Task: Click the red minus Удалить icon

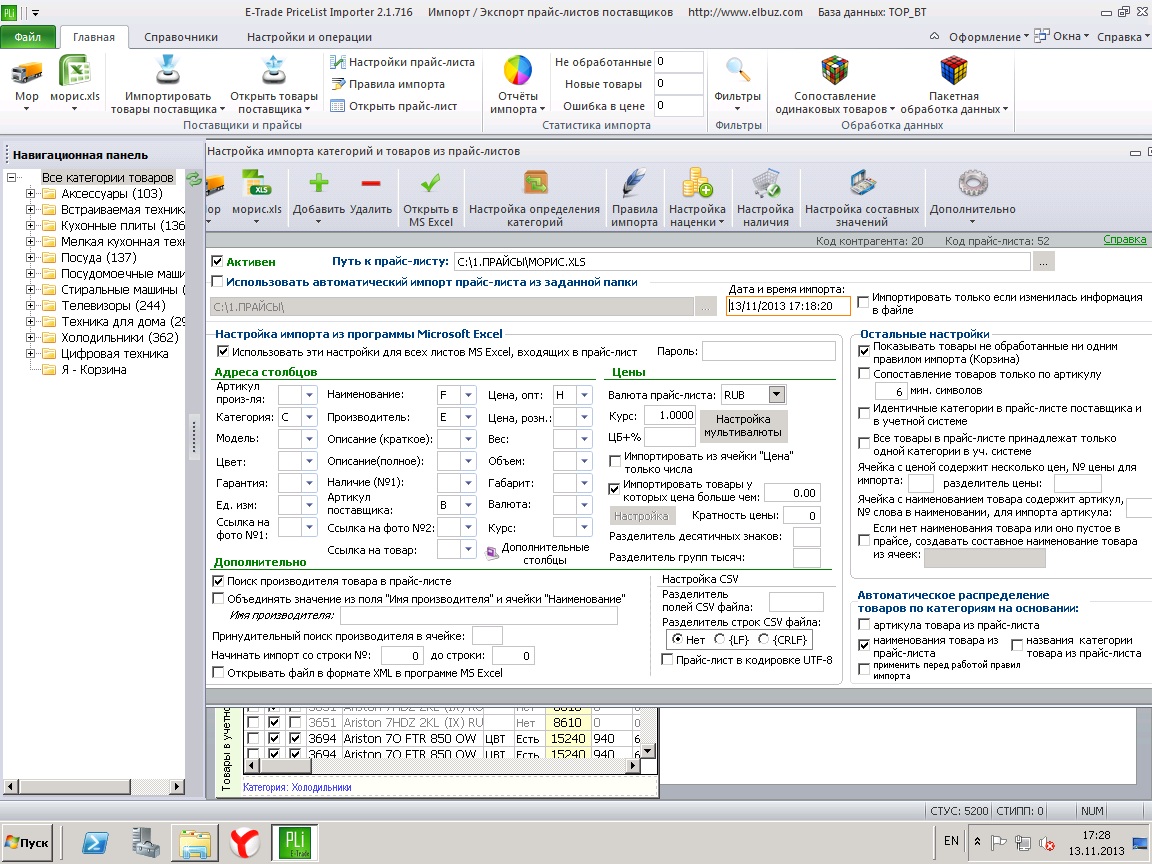Action: [x=371, y=184]
